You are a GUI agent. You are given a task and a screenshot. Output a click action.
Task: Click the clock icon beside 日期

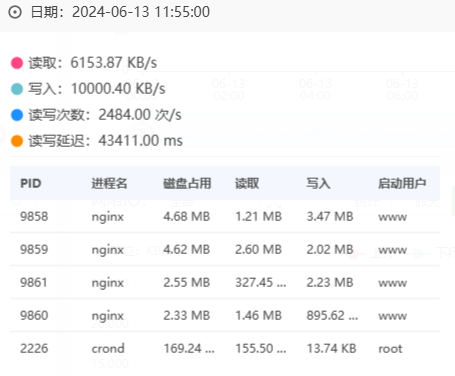pos(15,12)
